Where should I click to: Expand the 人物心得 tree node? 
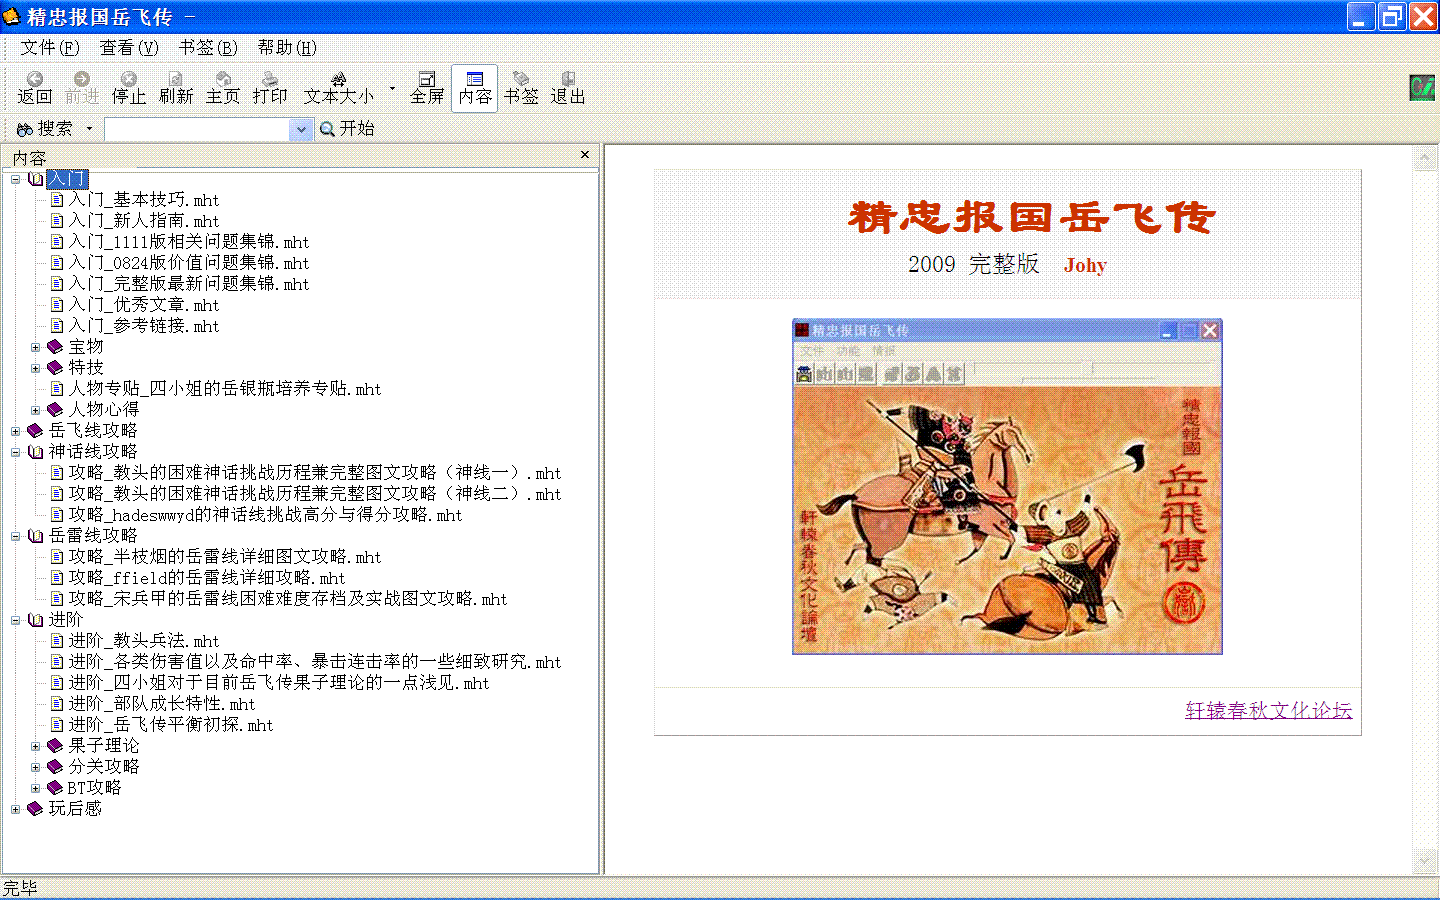[x=35, y=410]
